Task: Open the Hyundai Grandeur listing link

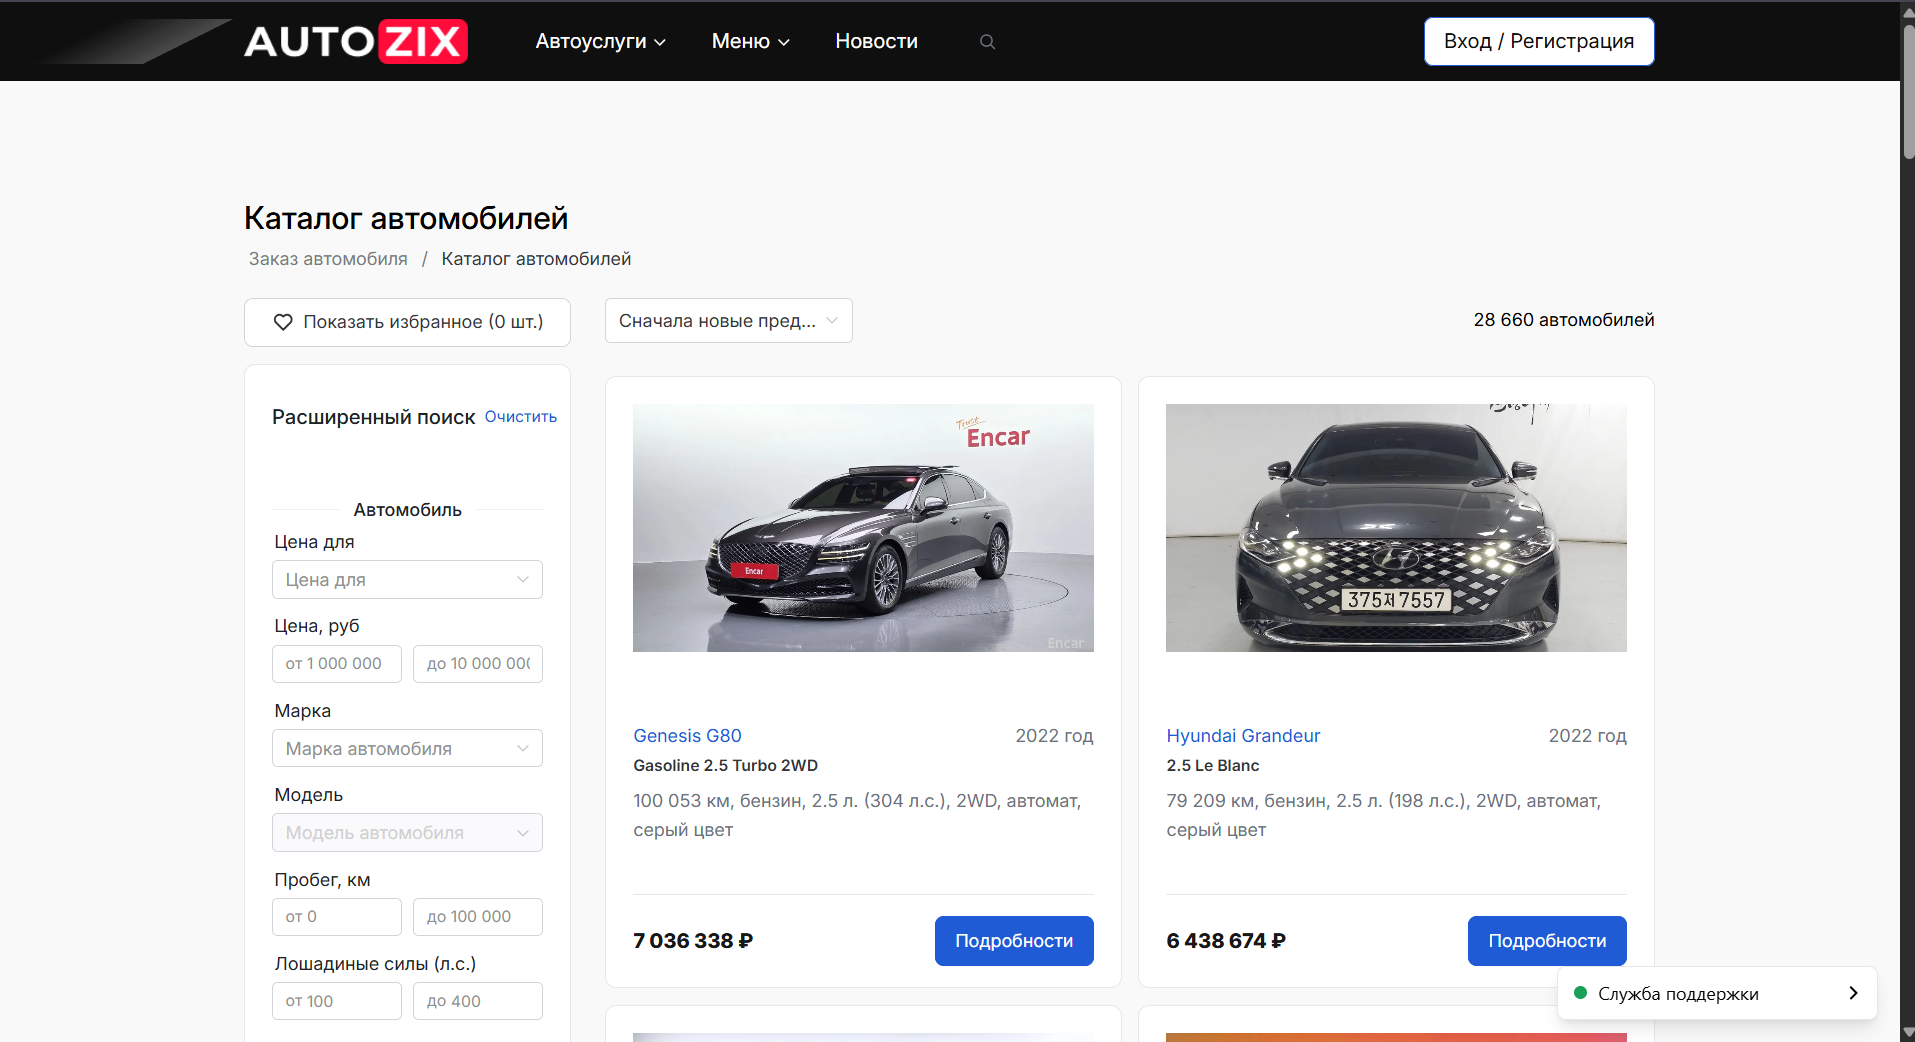Action: [1243, 736]
